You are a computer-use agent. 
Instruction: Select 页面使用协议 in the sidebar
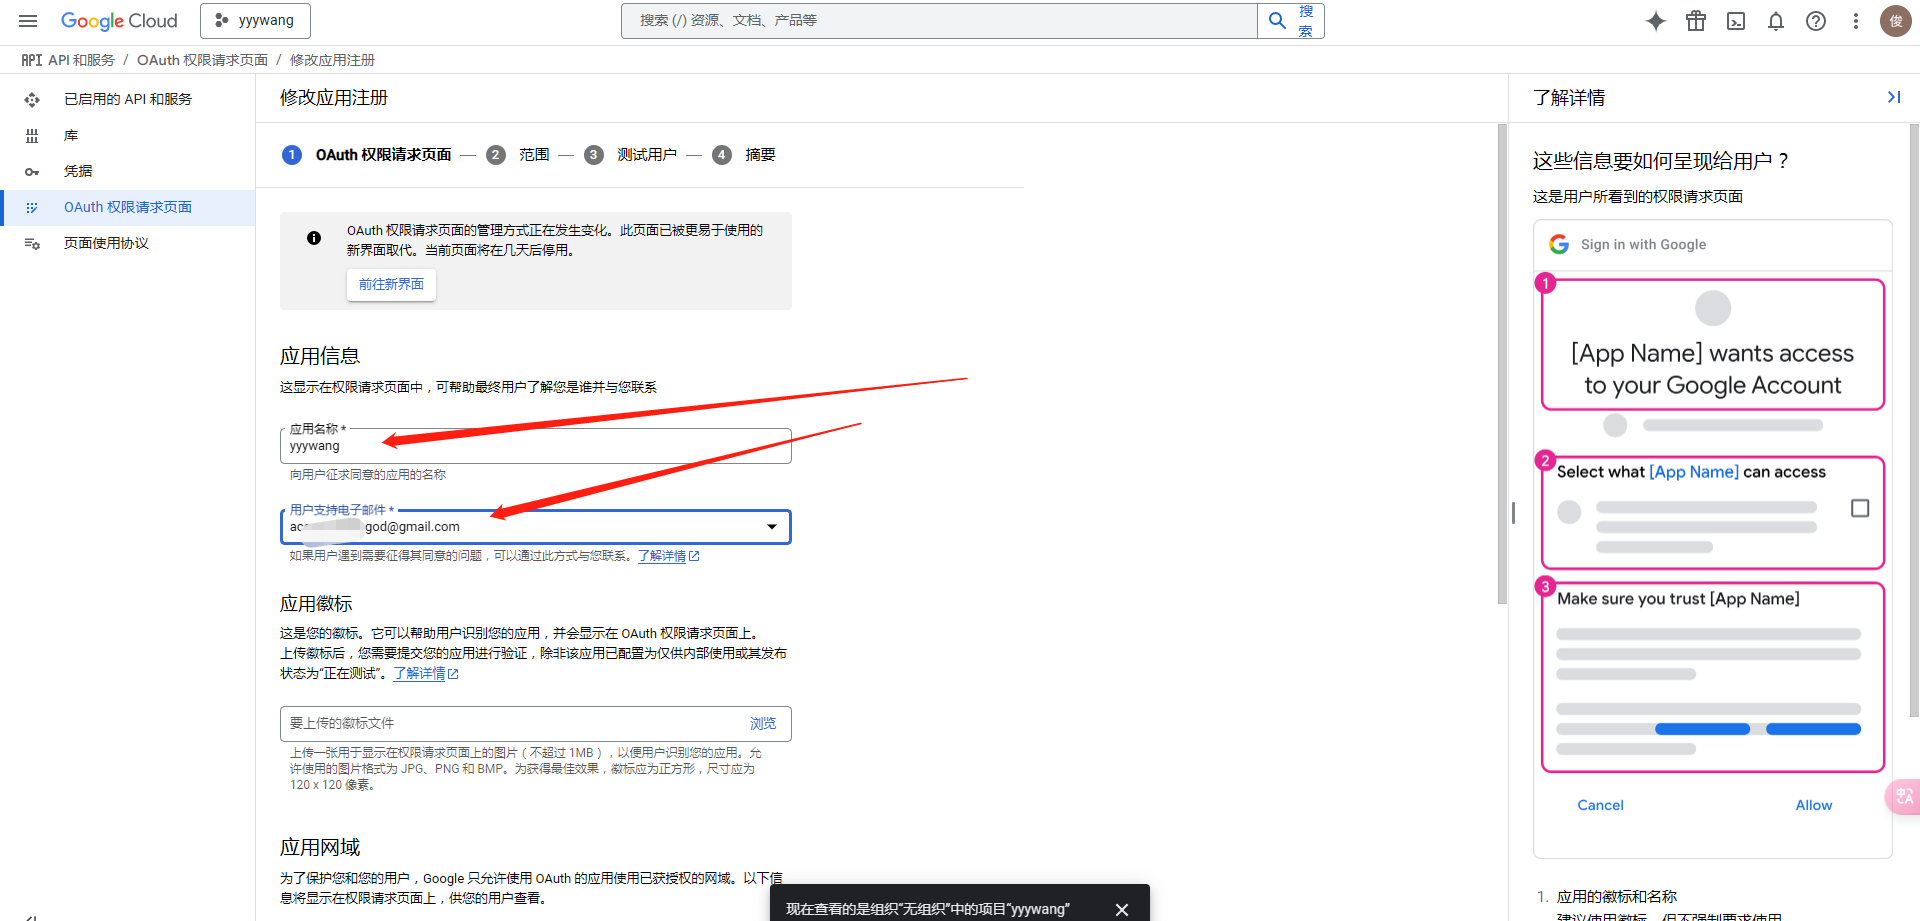106,243
